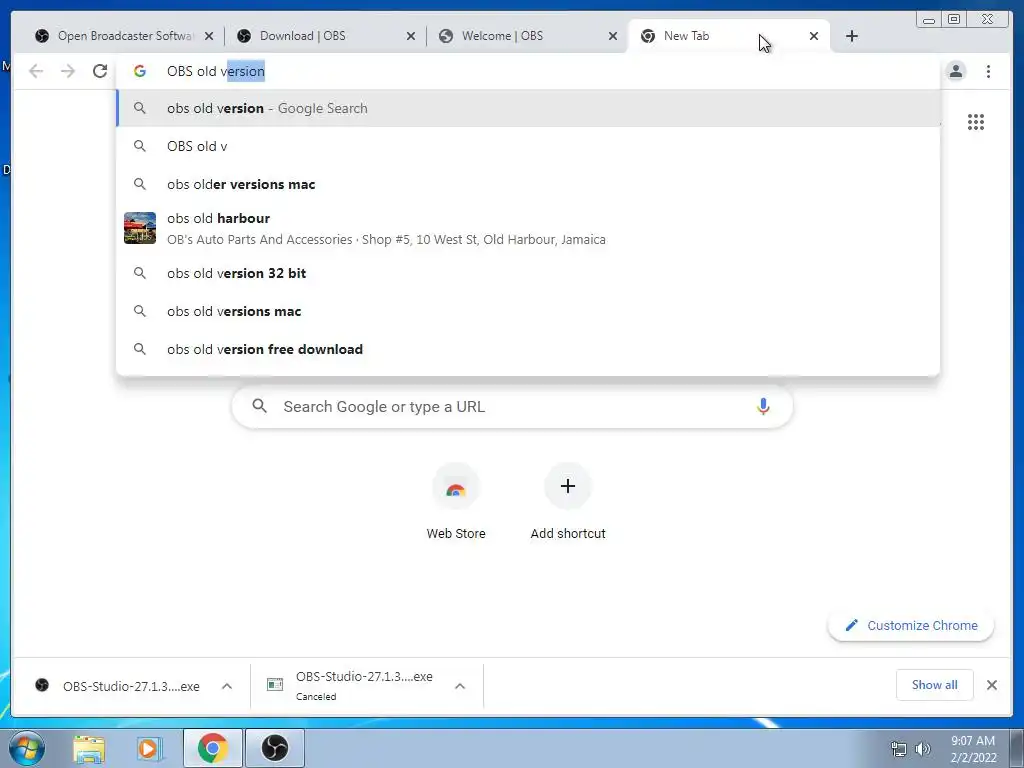Screen dimensions: 1024x768
Task: Close the Open Broadcaster Software tab
Action: pyautogui.click(x=209, y=36)
